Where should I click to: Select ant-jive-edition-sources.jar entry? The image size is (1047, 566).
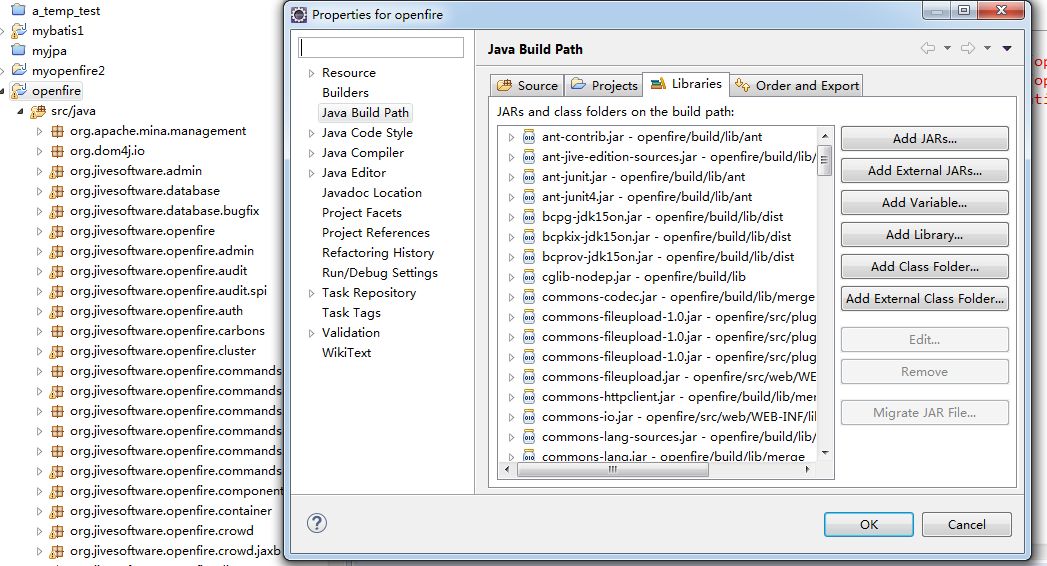[678, 157]
